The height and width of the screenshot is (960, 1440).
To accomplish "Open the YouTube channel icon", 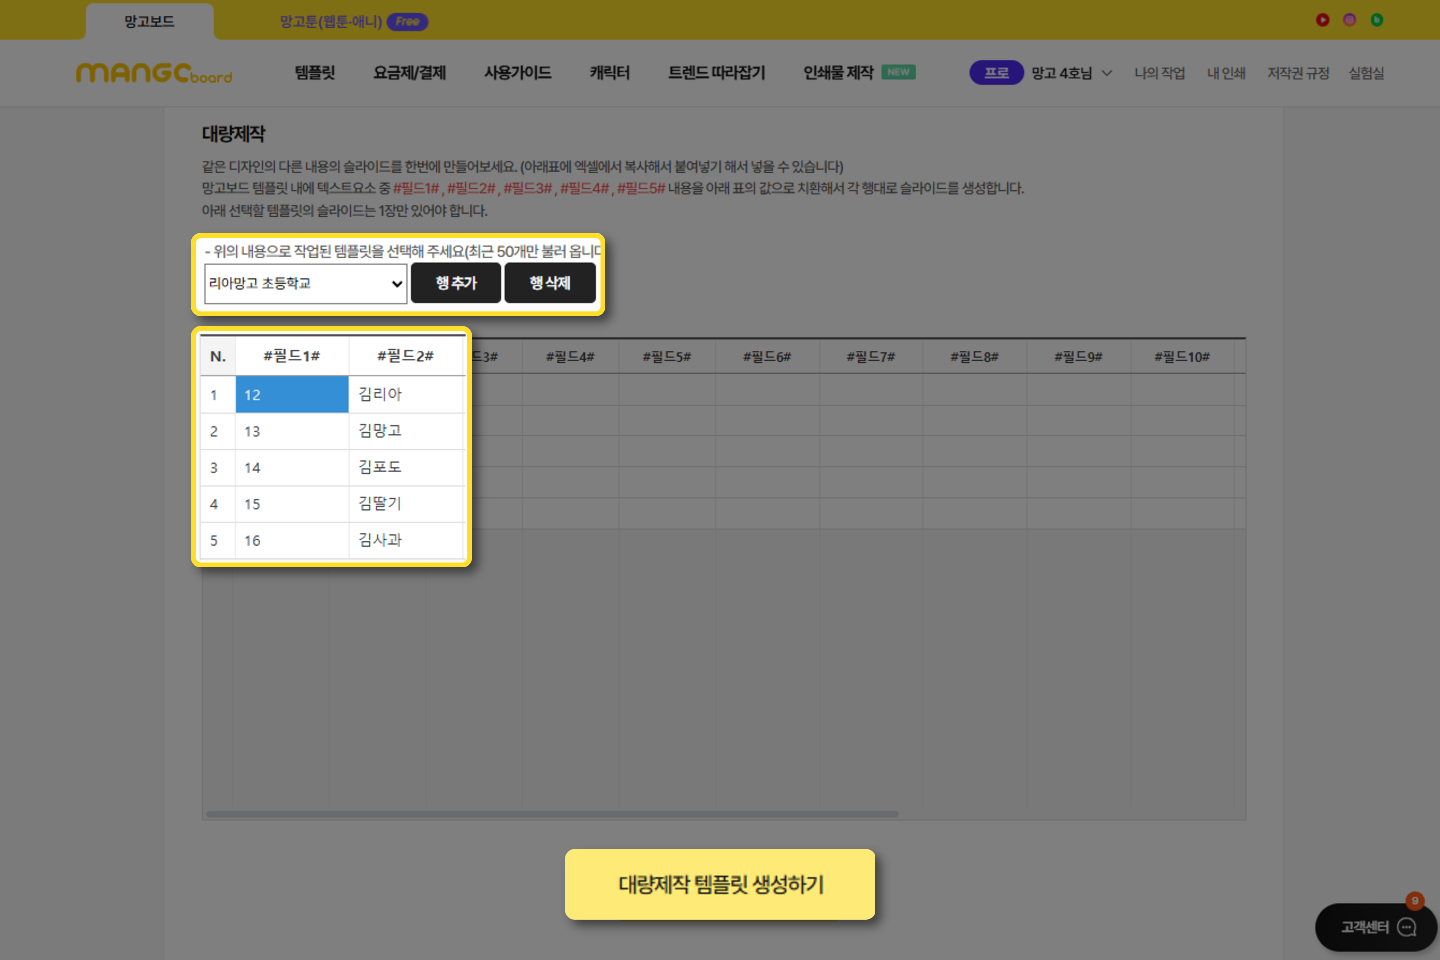I will click(1322, 20).
